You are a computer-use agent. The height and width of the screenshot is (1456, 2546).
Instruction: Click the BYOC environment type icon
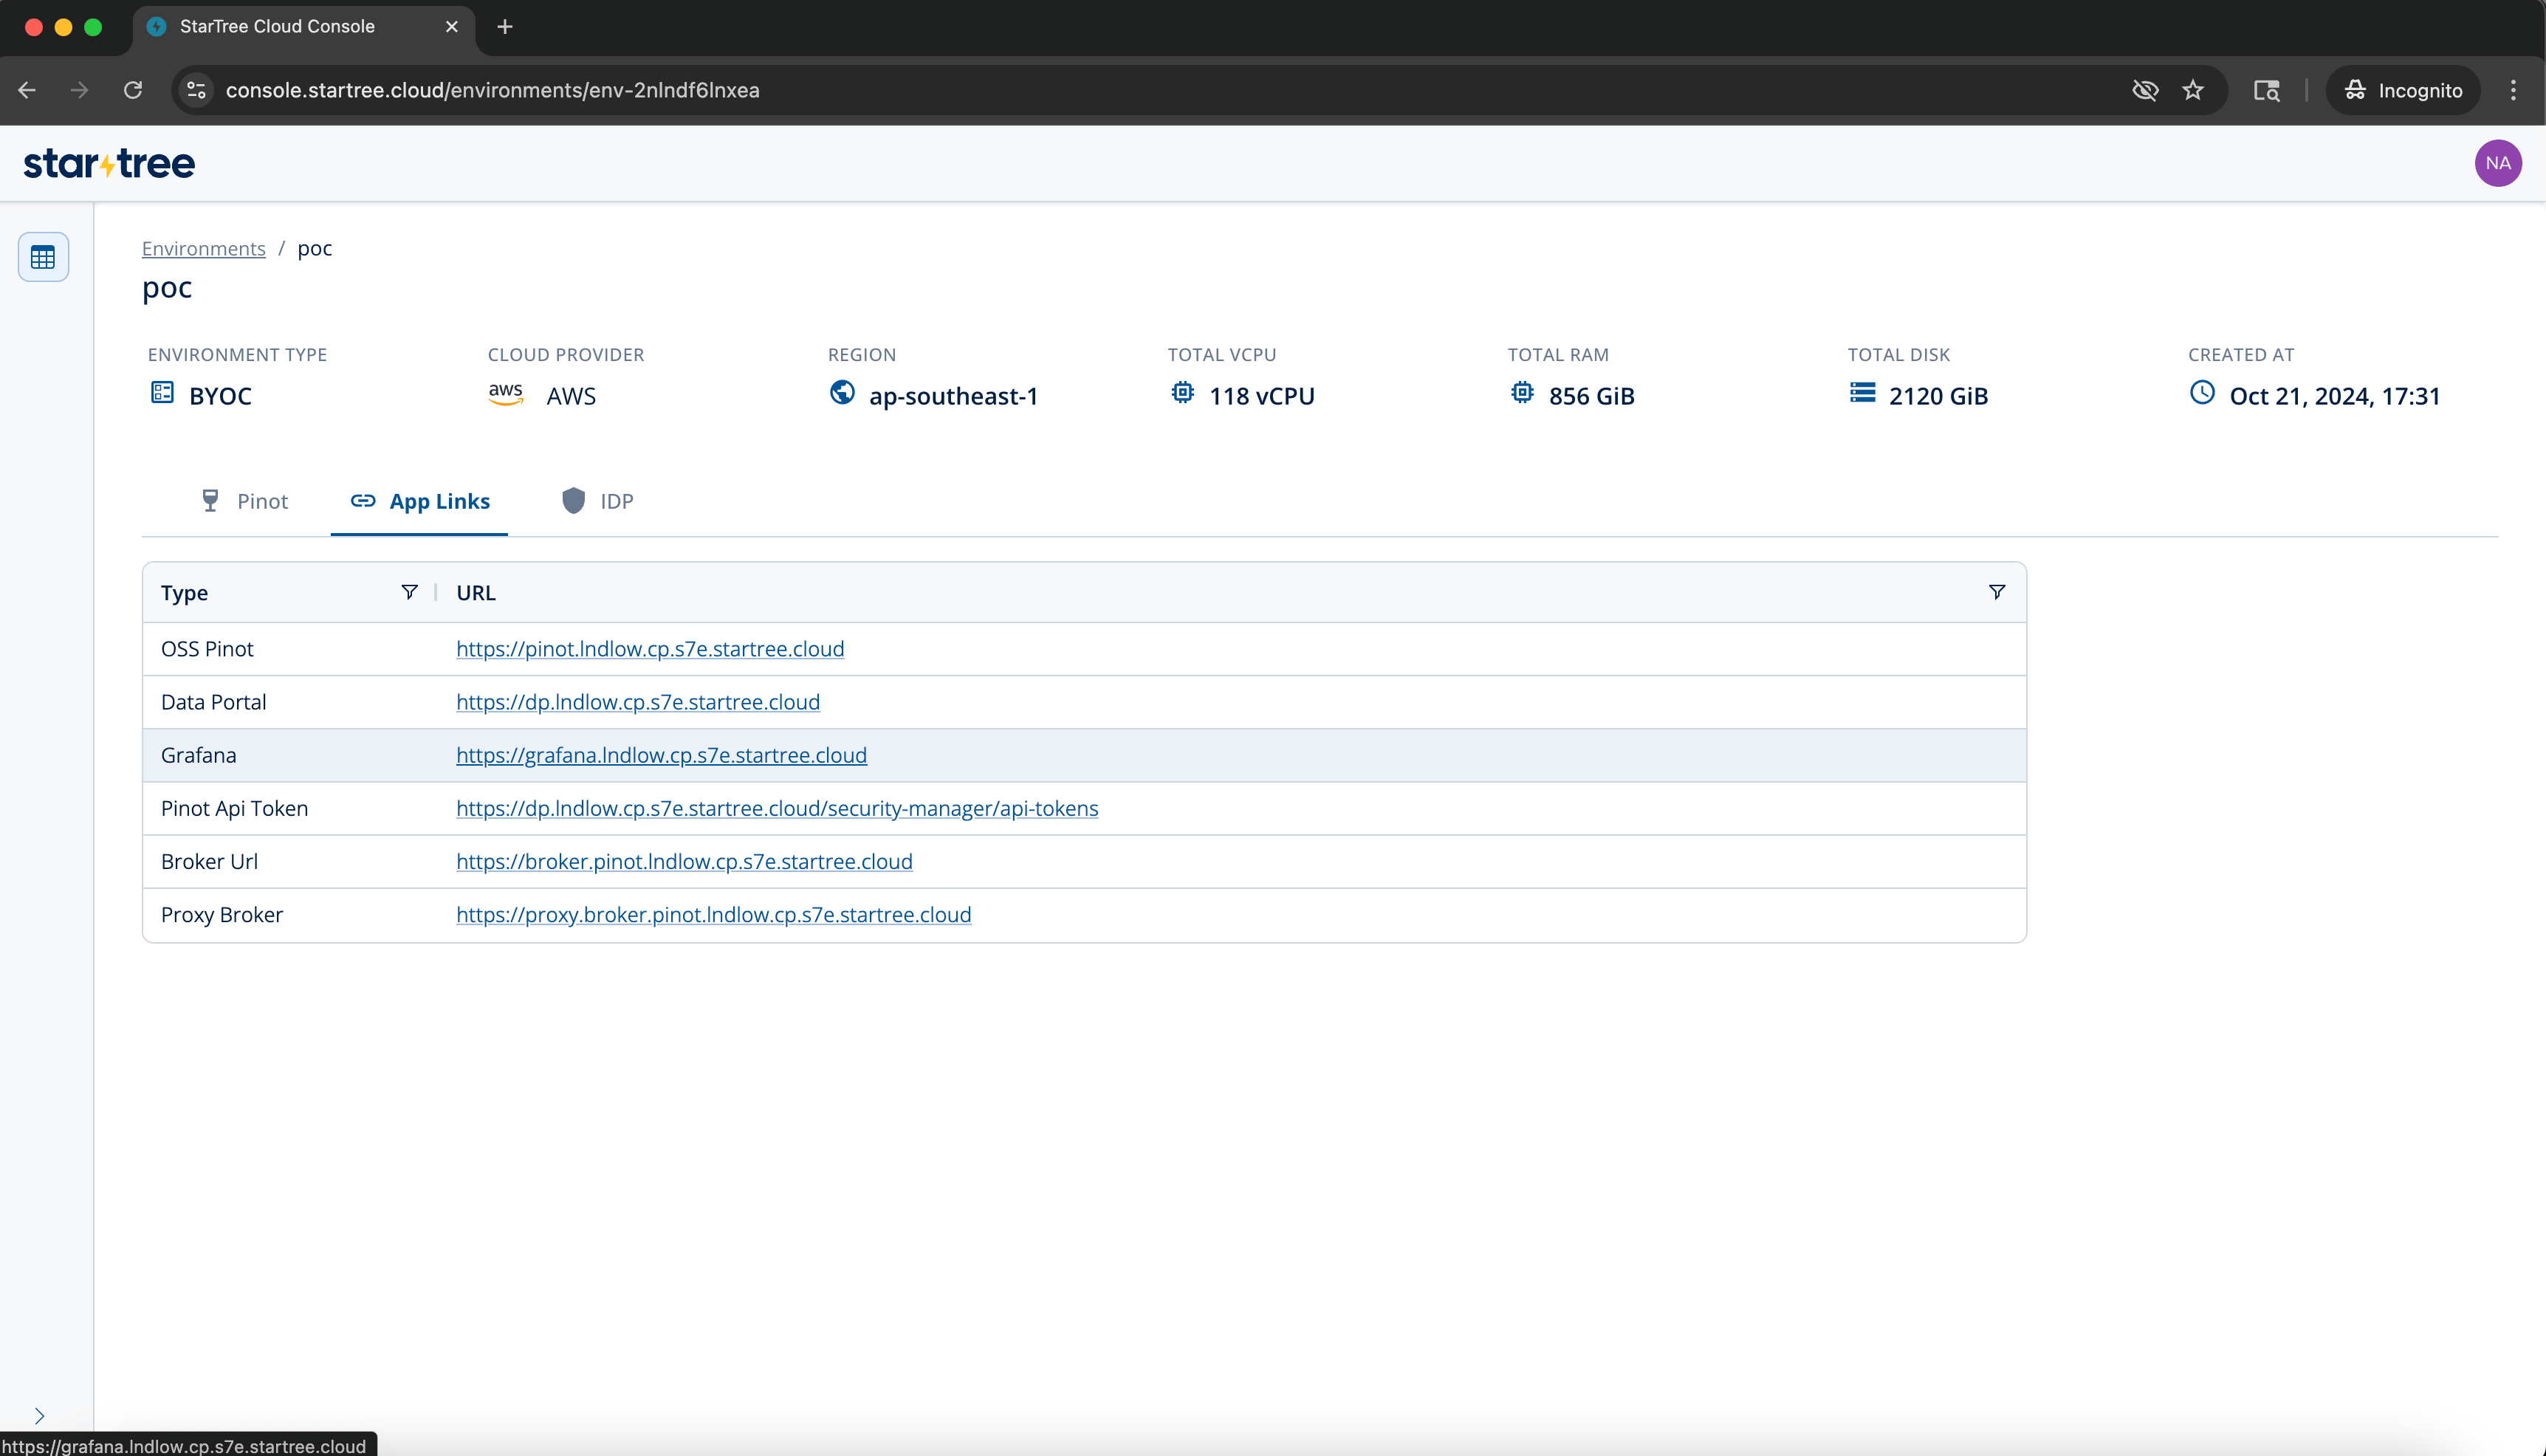pyautogui.click(x=162, y=393)
